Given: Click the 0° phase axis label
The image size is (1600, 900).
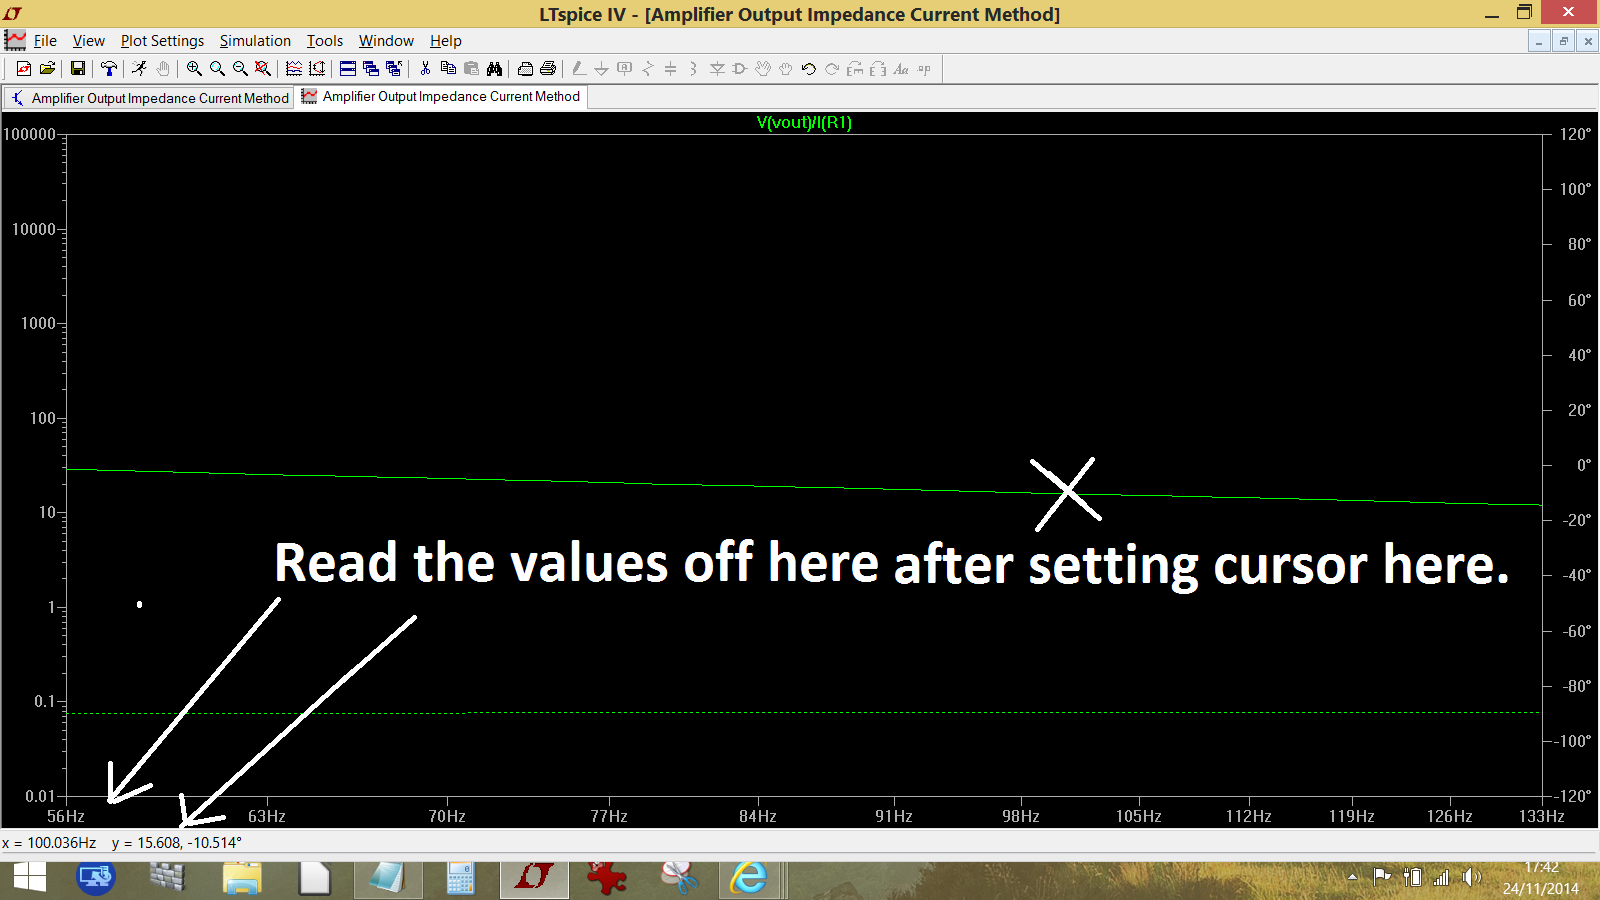Looking at the screenshot, I should [x=1584, y=465].
